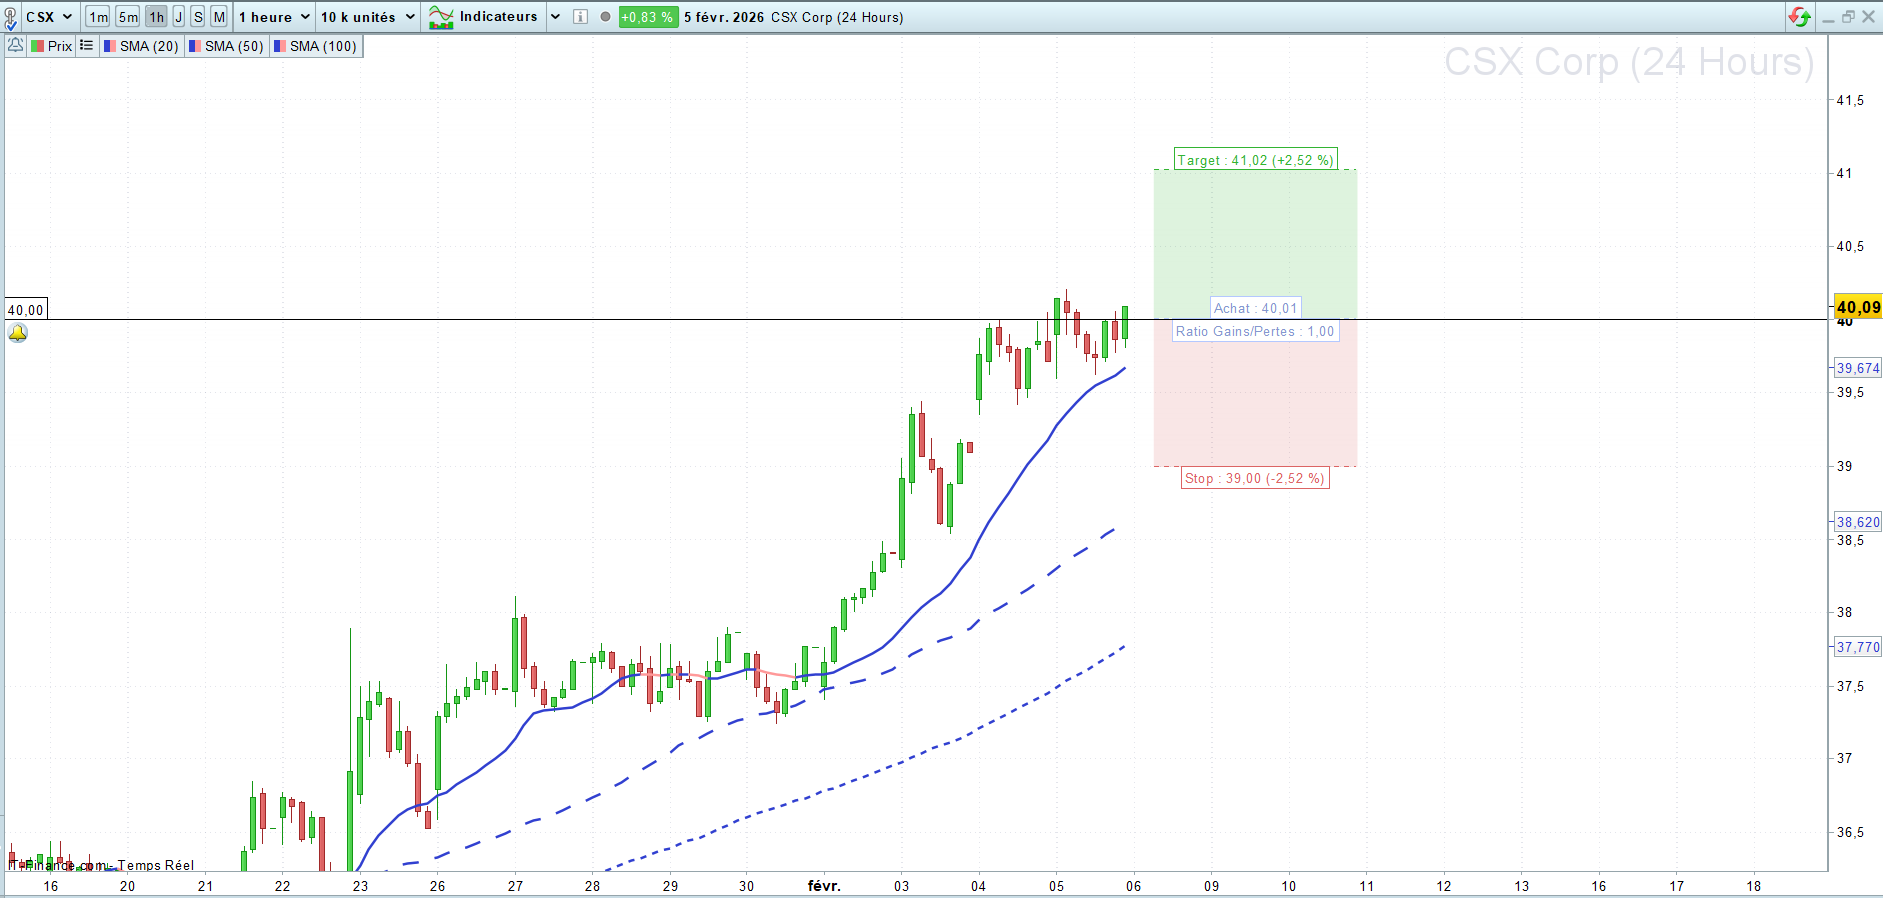Click the Stop : 39,00 label
This screenshot has height=898, width=1883.
pos(1255,478)
